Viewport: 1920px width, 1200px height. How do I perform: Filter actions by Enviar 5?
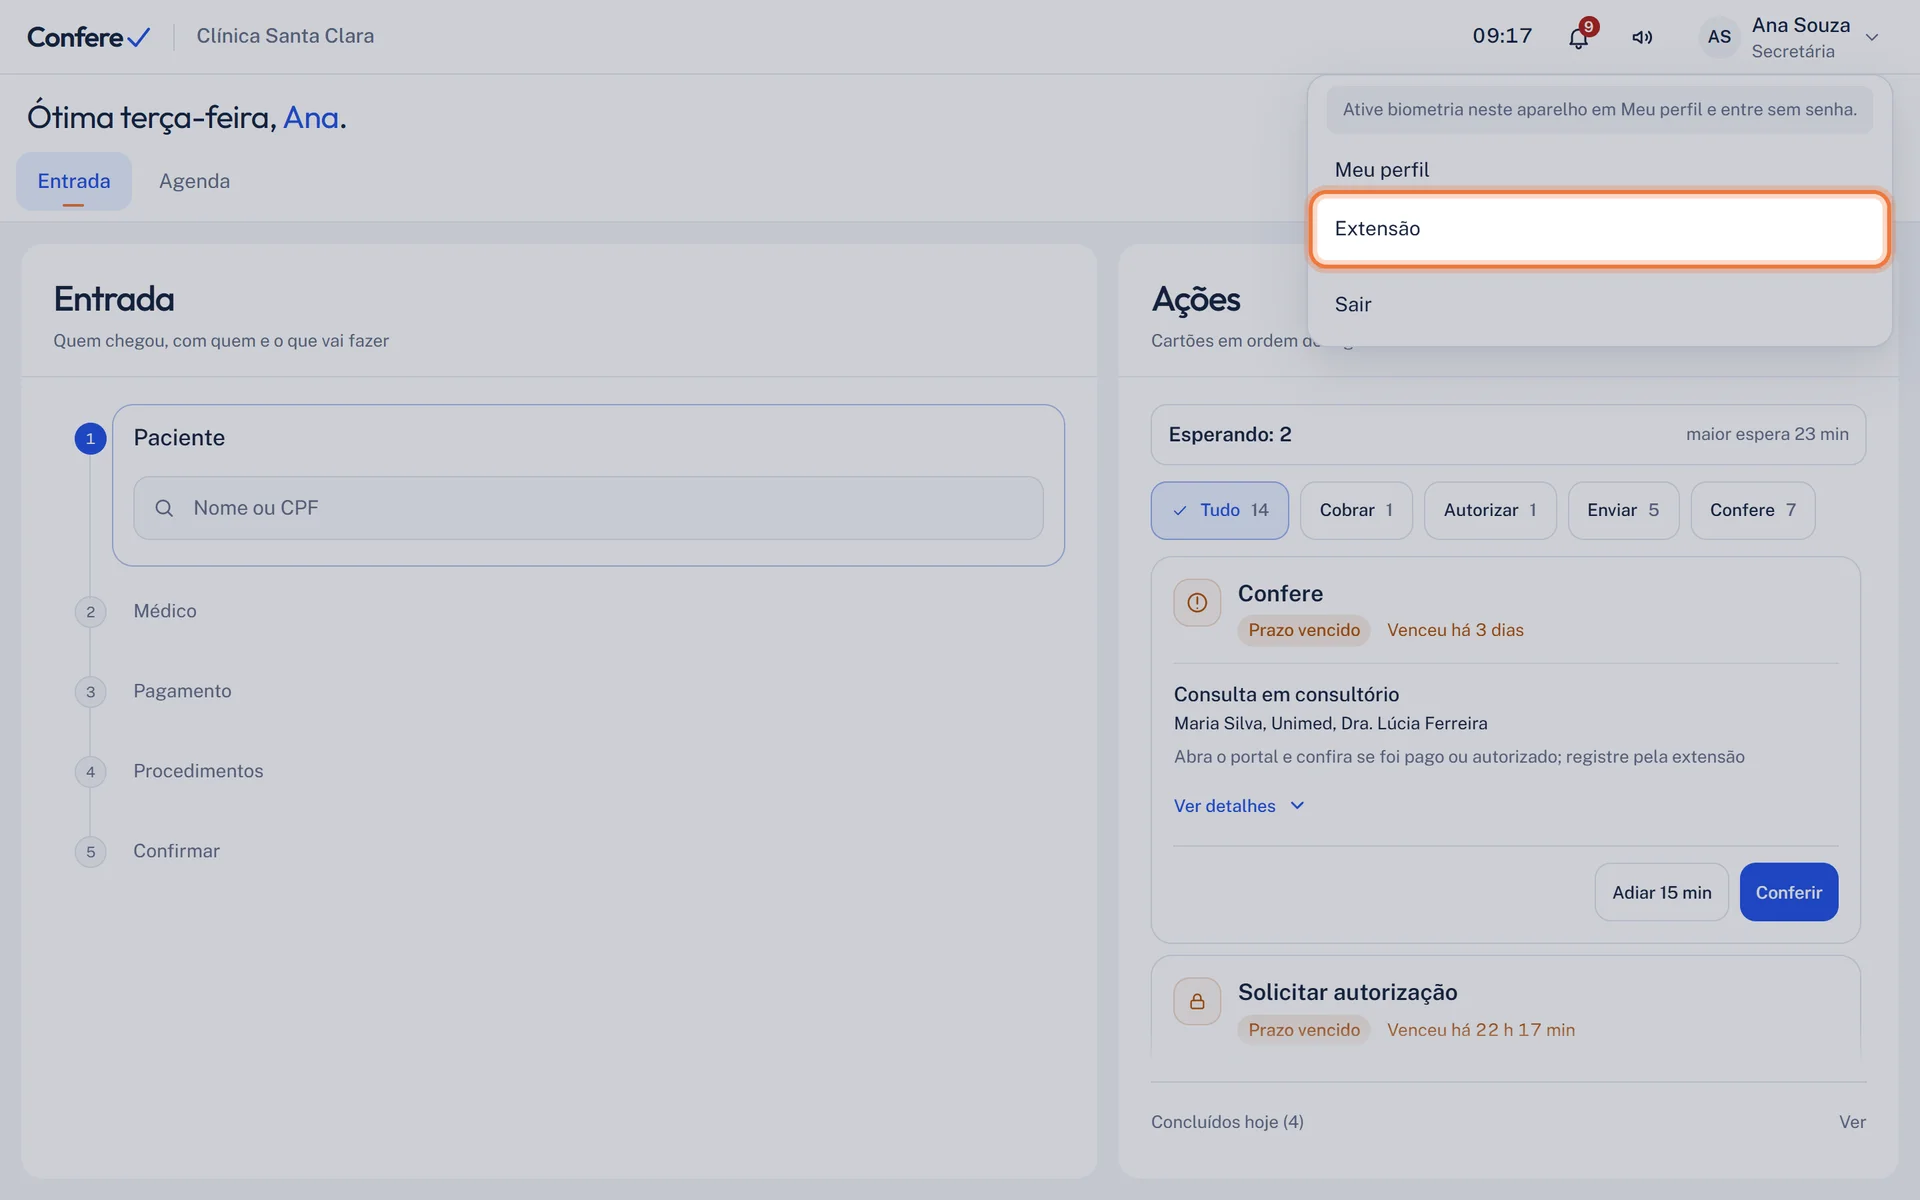point(1623,510)
